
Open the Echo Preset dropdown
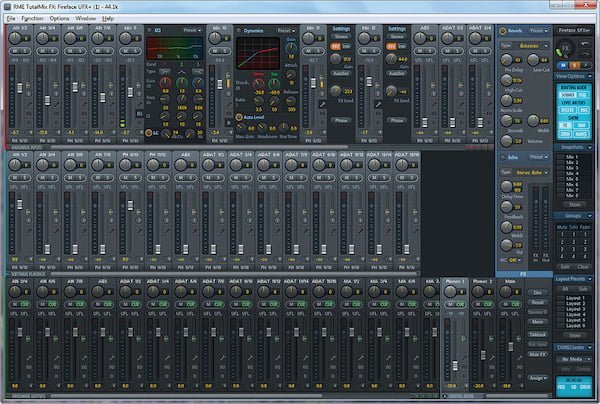click(x=539, y=157)
